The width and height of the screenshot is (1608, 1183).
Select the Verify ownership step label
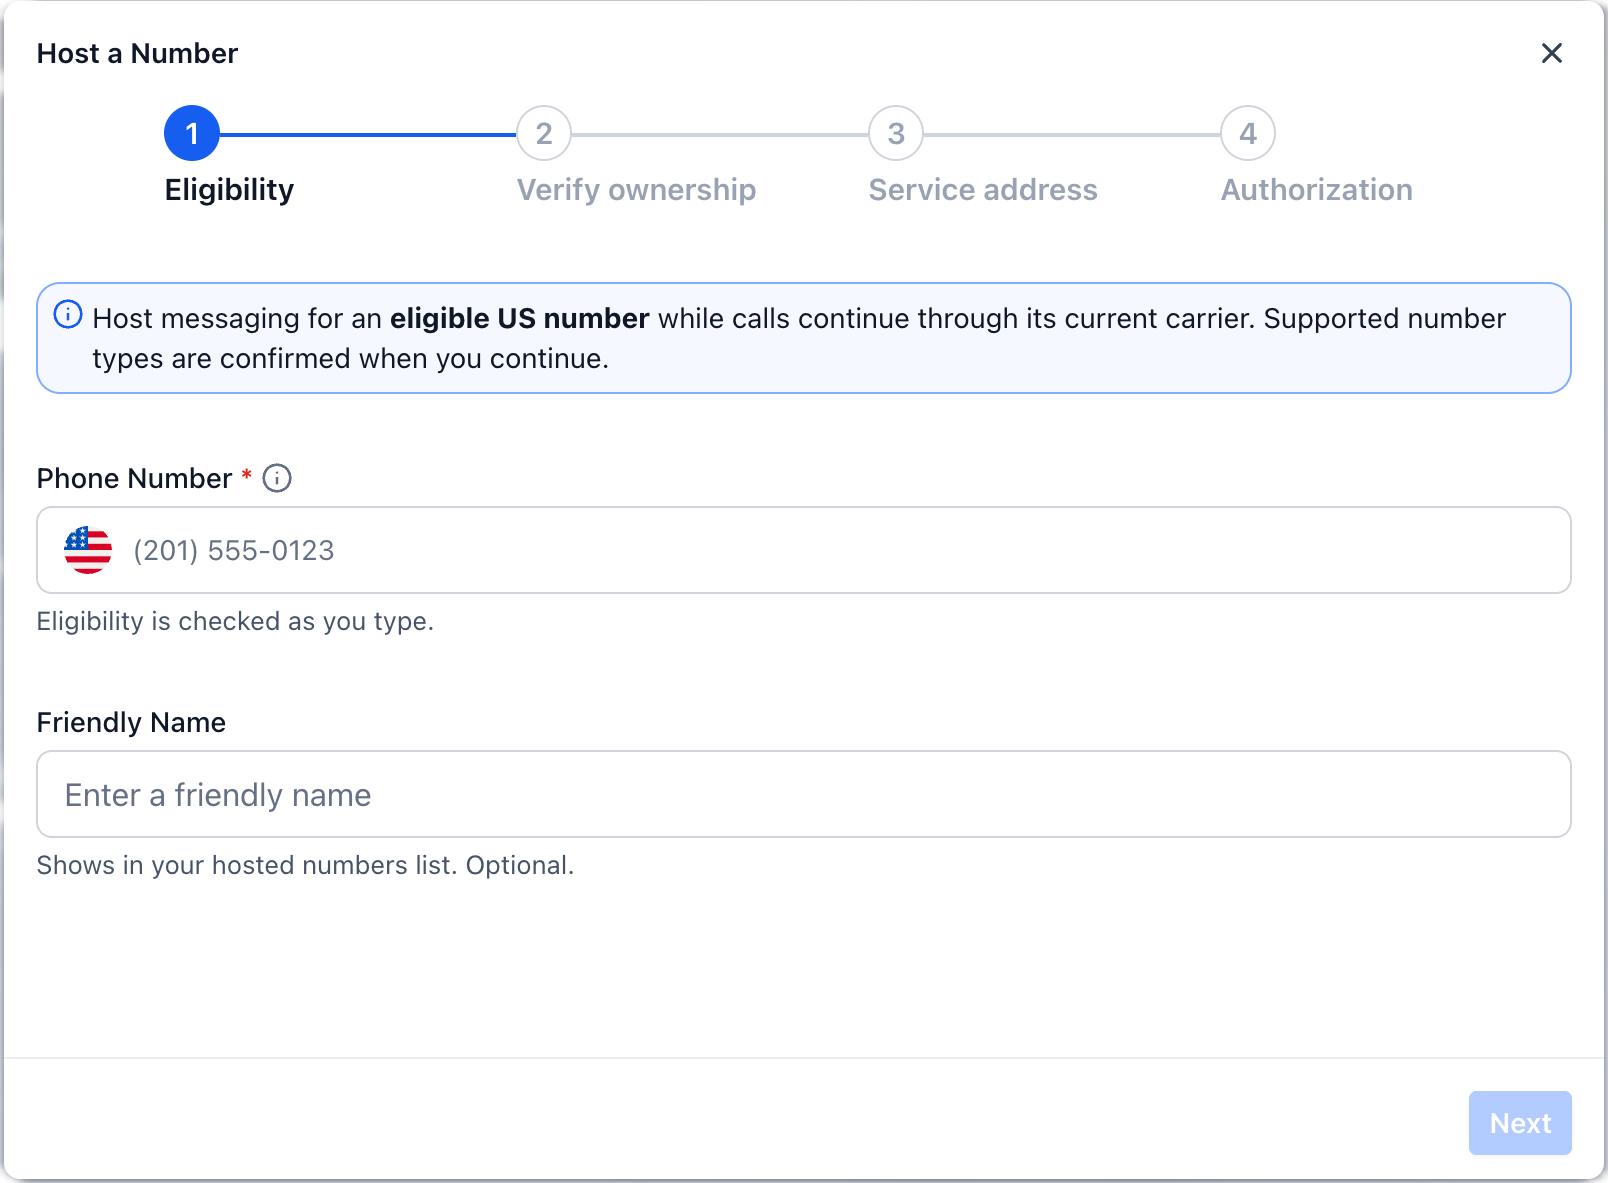(x=636, y=190)
